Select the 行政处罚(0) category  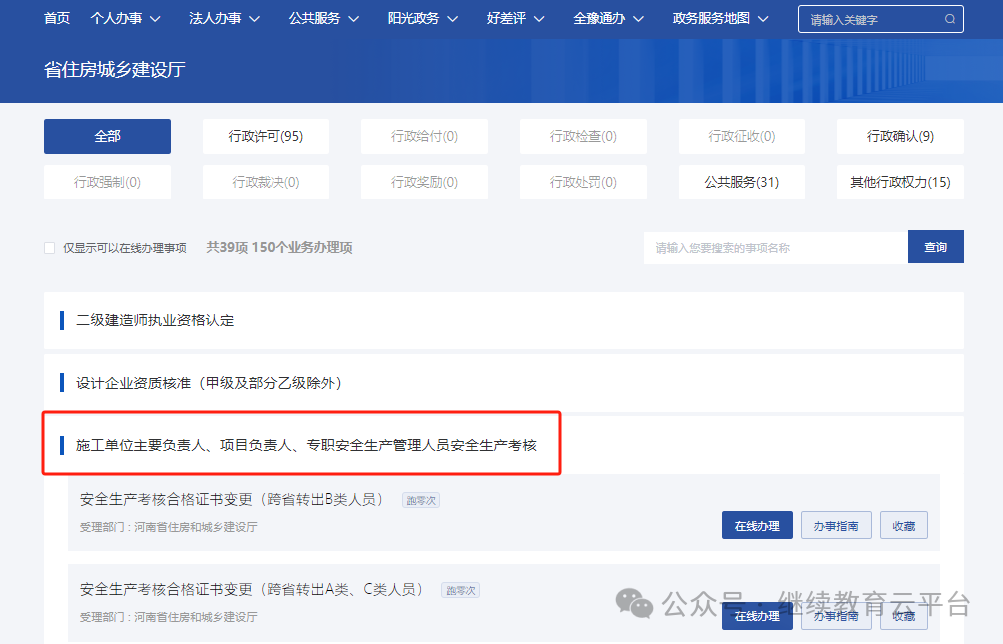[583, 182]
